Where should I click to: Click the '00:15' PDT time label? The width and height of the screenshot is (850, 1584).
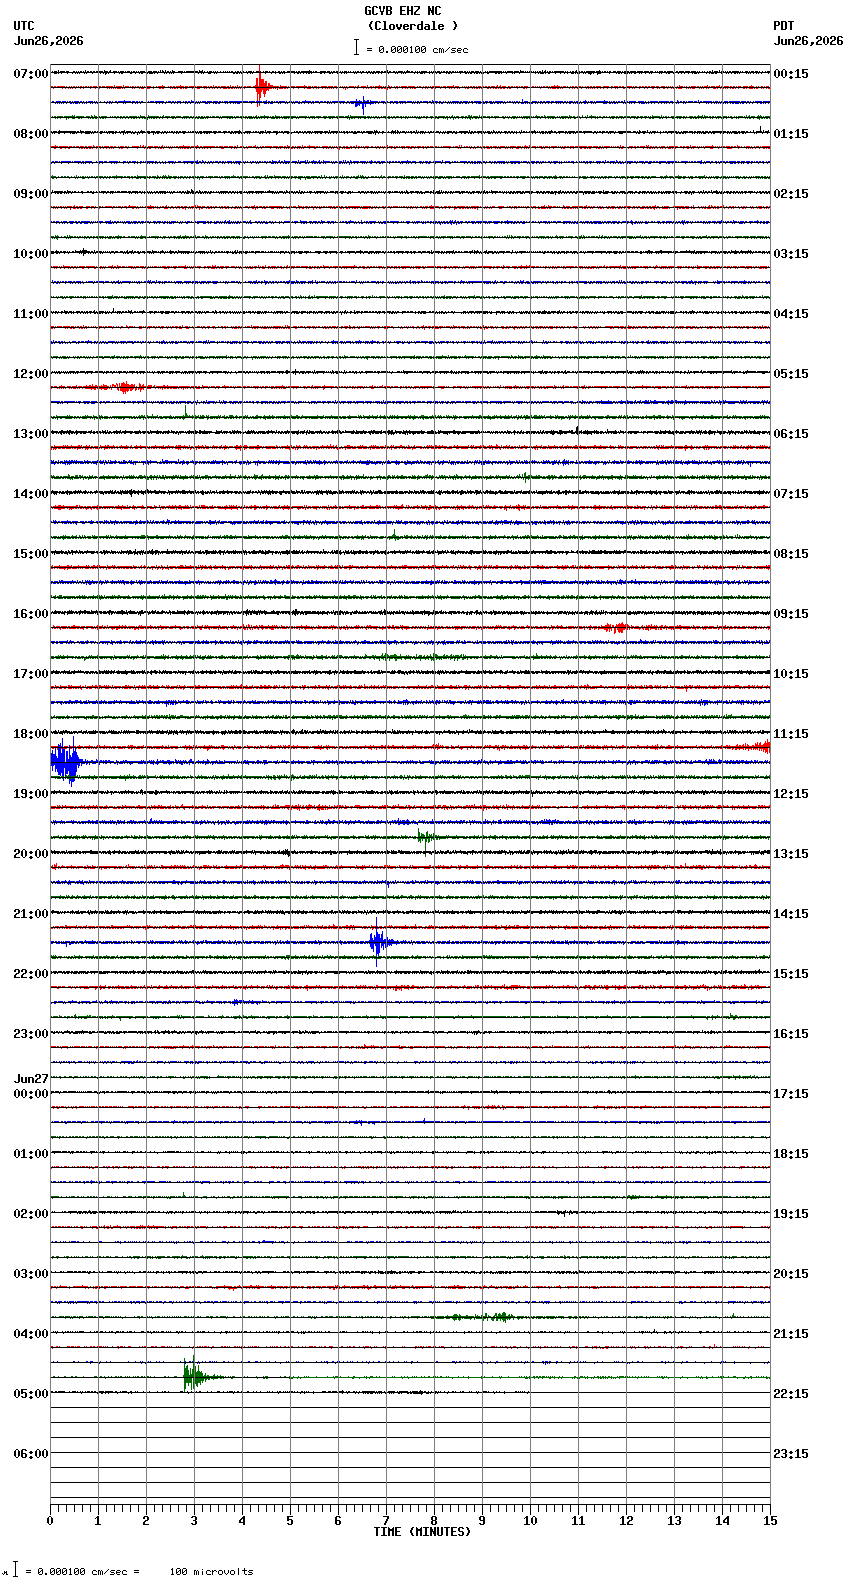coord(791,74)
